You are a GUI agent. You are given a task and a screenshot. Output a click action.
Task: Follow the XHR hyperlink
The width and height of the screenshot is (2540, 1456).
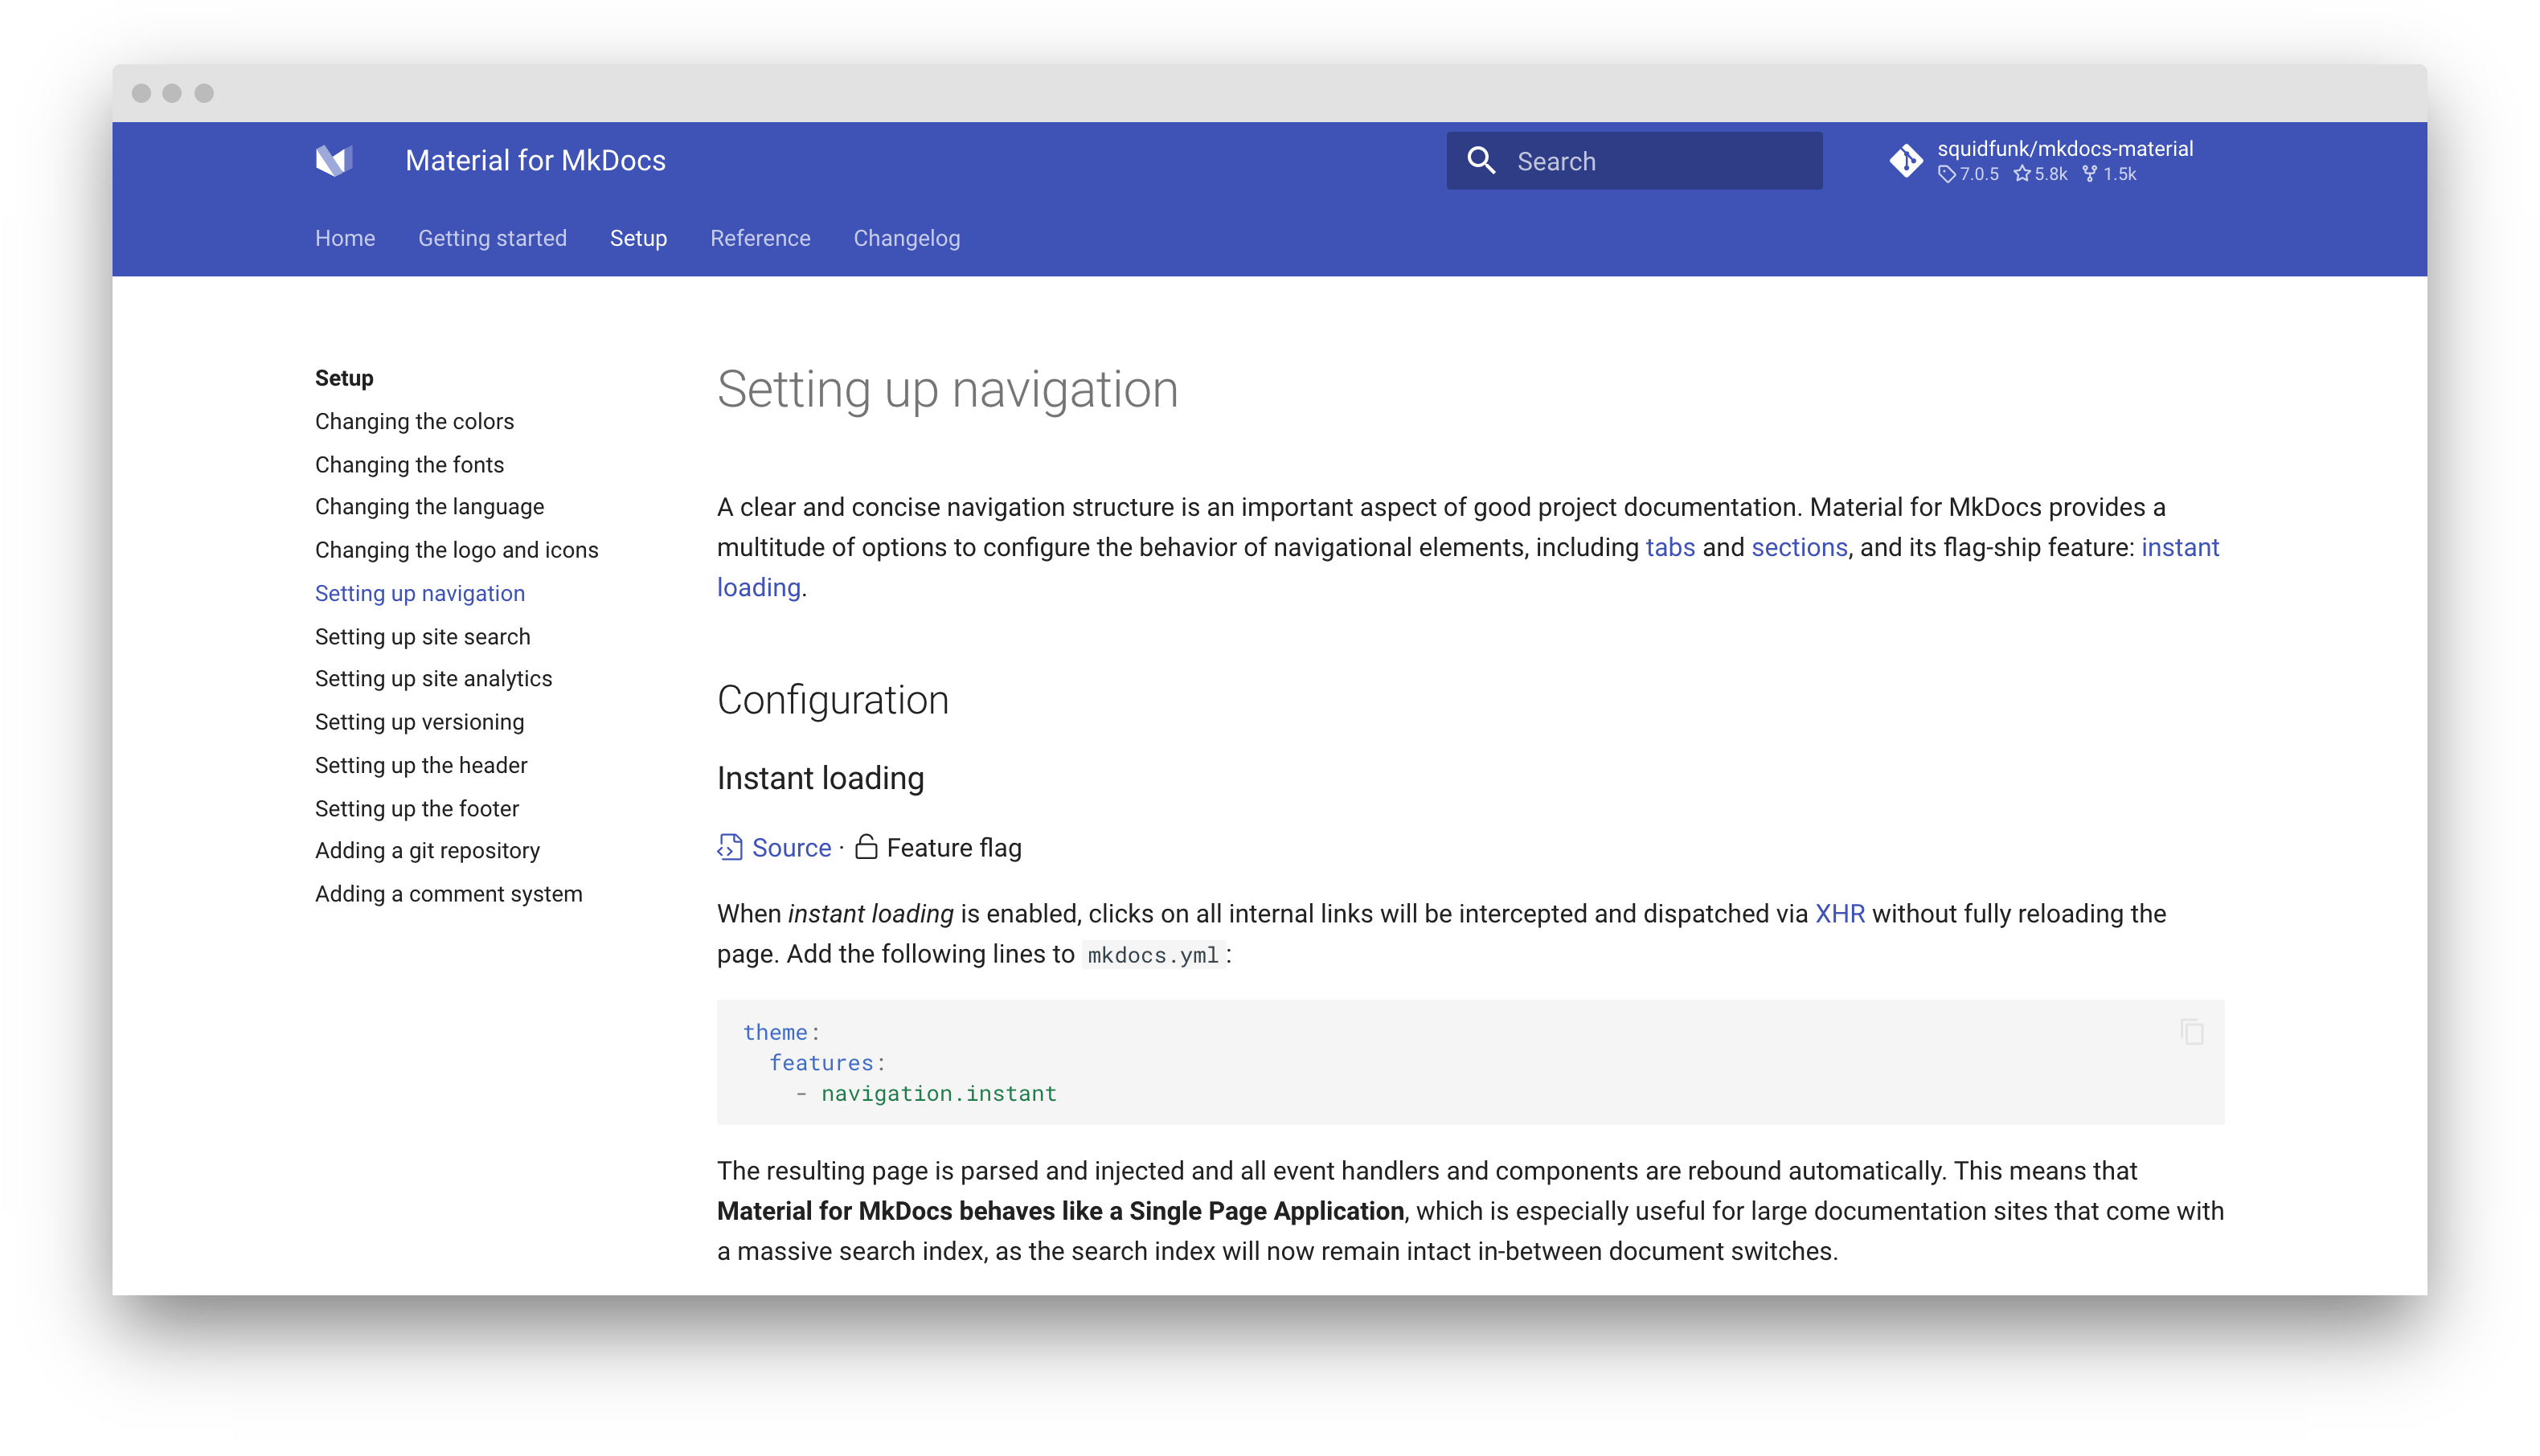click(x=1839, y=914)
